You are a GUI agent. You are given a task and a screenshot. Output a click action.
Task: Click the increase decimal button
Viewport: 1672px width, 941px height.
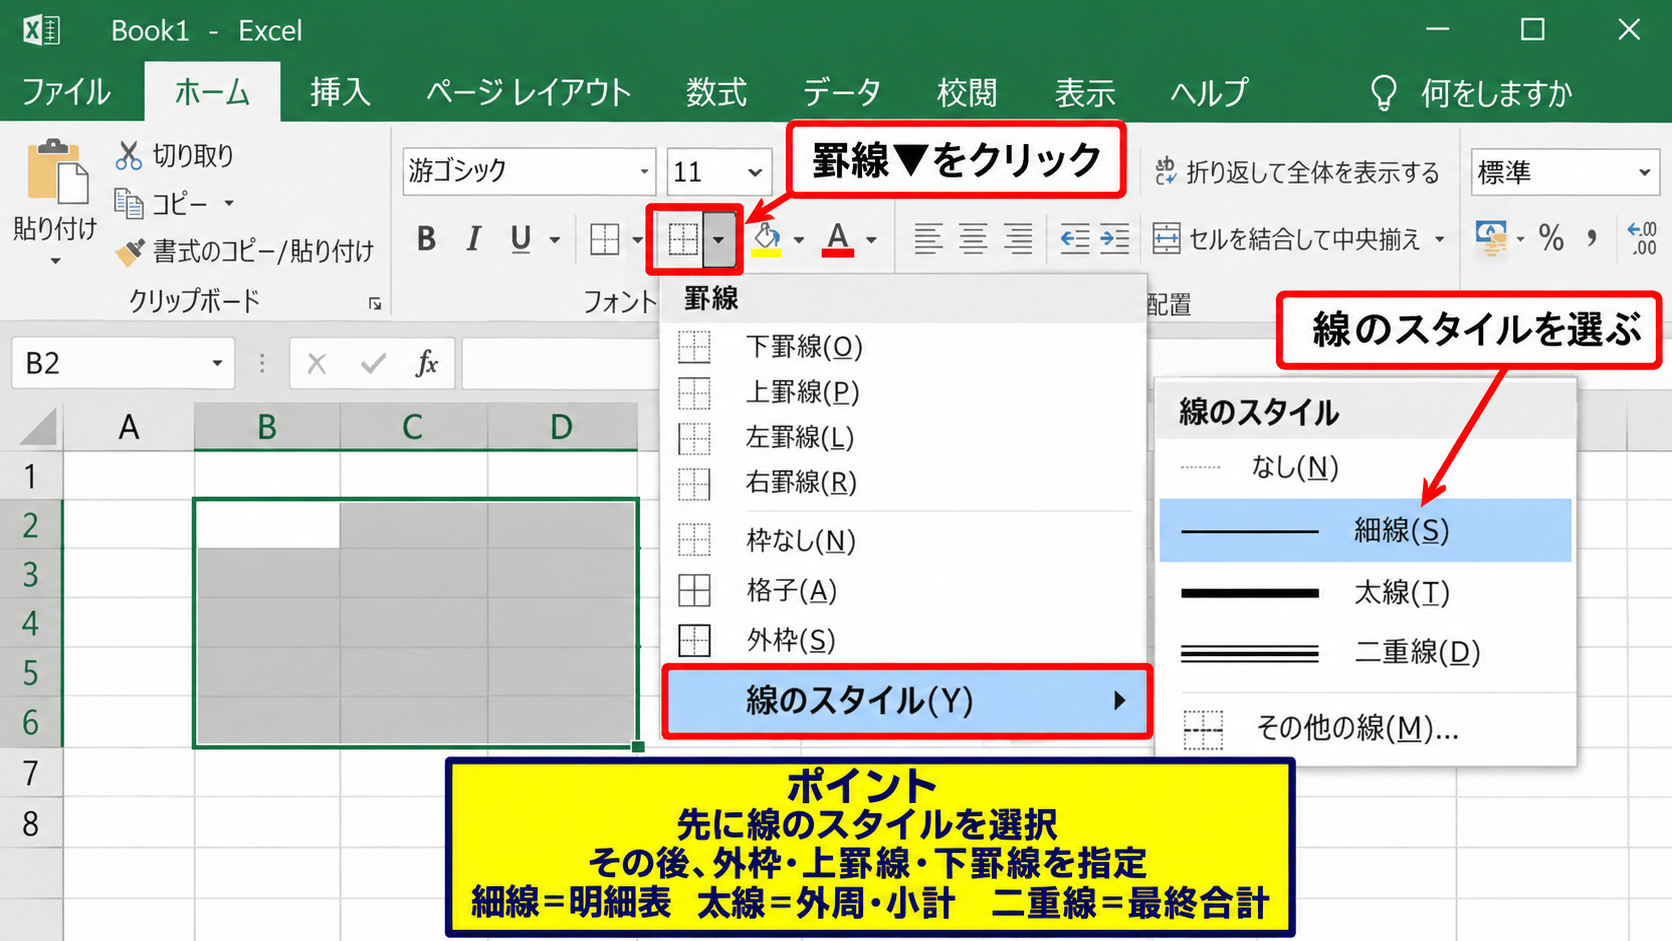(x=1642, y=238)
